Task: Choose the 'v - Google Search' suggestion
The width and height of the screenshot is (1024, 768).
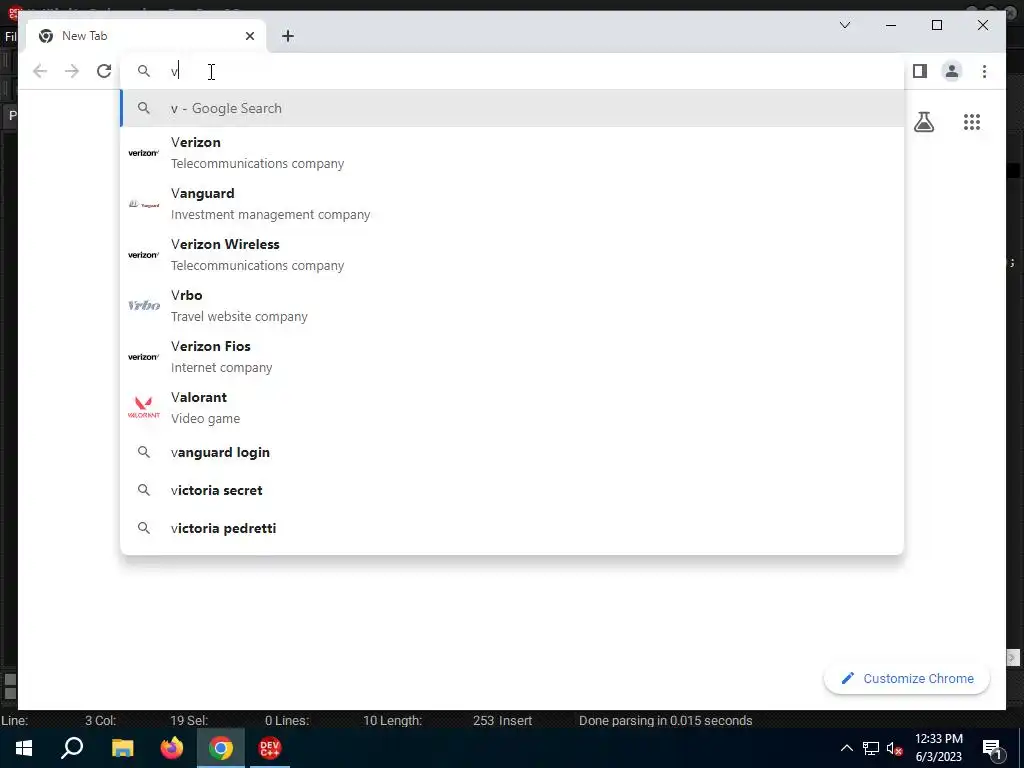Action: [x=512, y=108]
